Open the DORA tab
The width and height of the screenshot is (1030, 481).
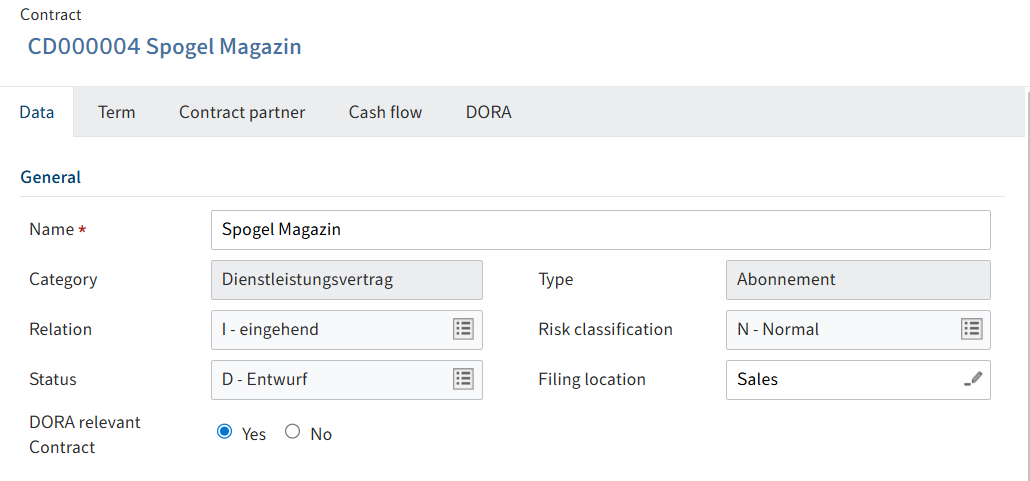[x=489, y=112]
